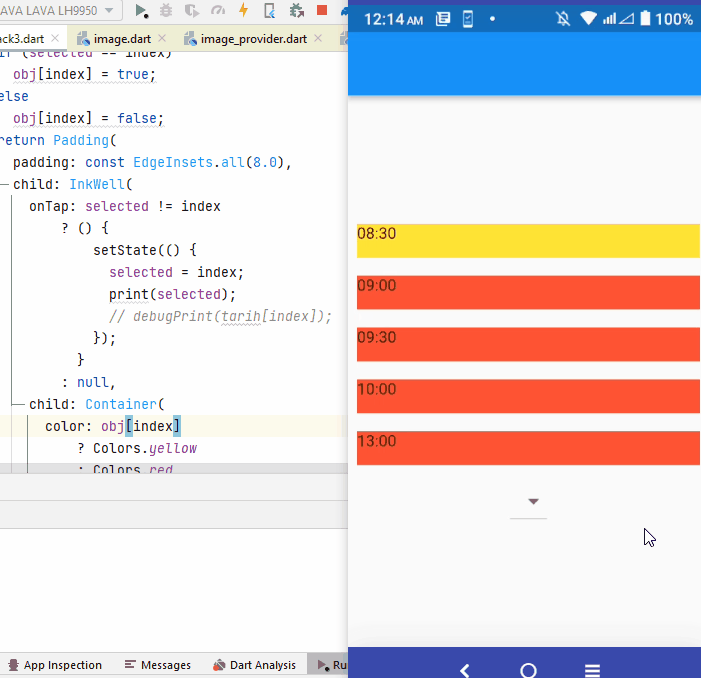The image size is (701, 678).
Task: Tap the red 09:00 time slot
Action: tap(528, 293)
